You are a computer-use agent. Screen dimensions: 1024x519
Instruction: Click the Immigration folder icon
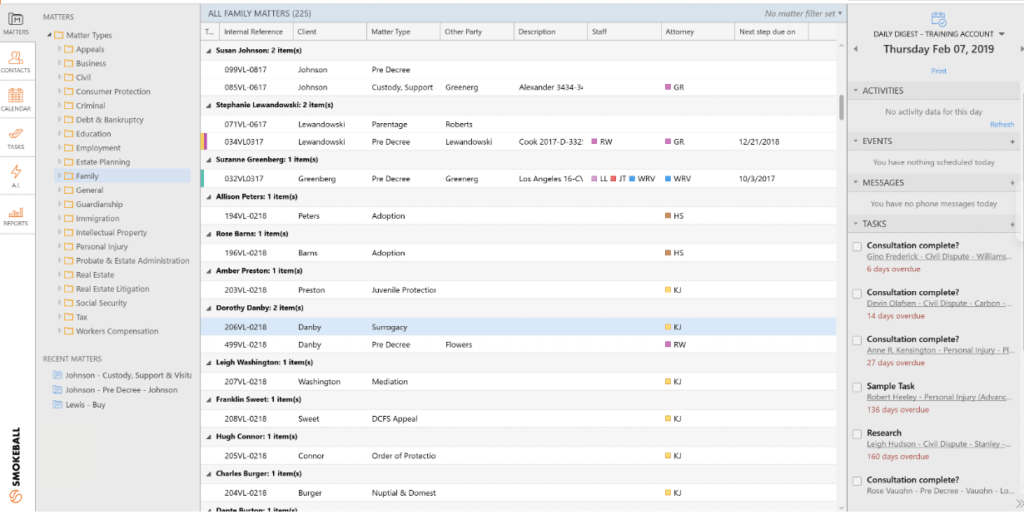coord(69,219)
